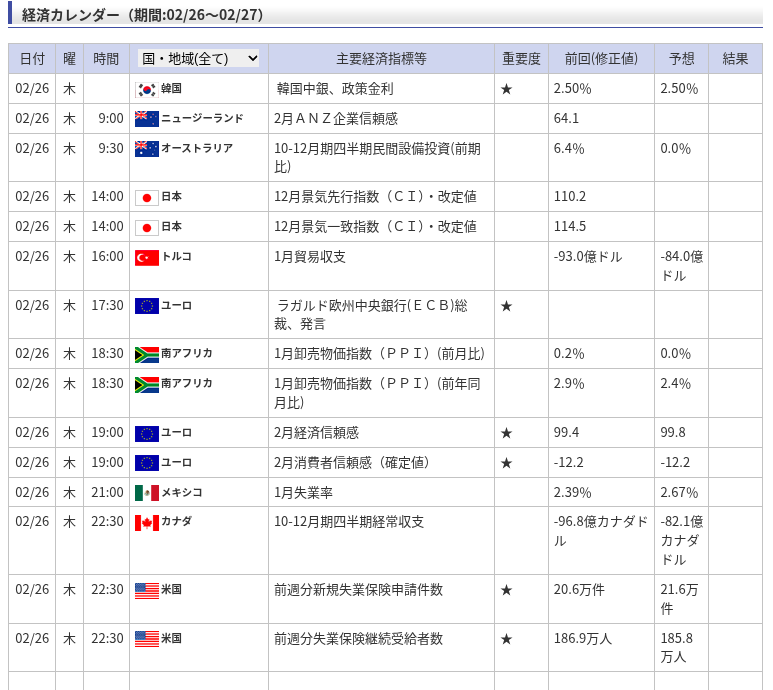
Task: Click the importance star for 韓国中銀、政策金利
Action: coord(506,89)
